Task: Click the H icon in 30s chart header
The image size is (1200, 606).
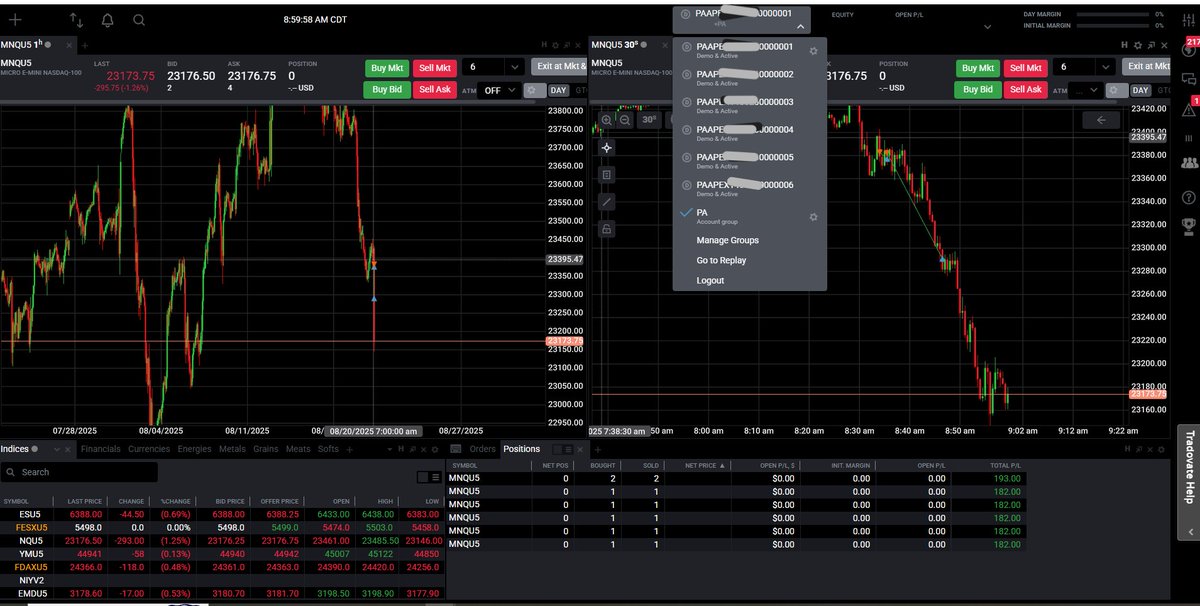Action: click(1124, 45)
